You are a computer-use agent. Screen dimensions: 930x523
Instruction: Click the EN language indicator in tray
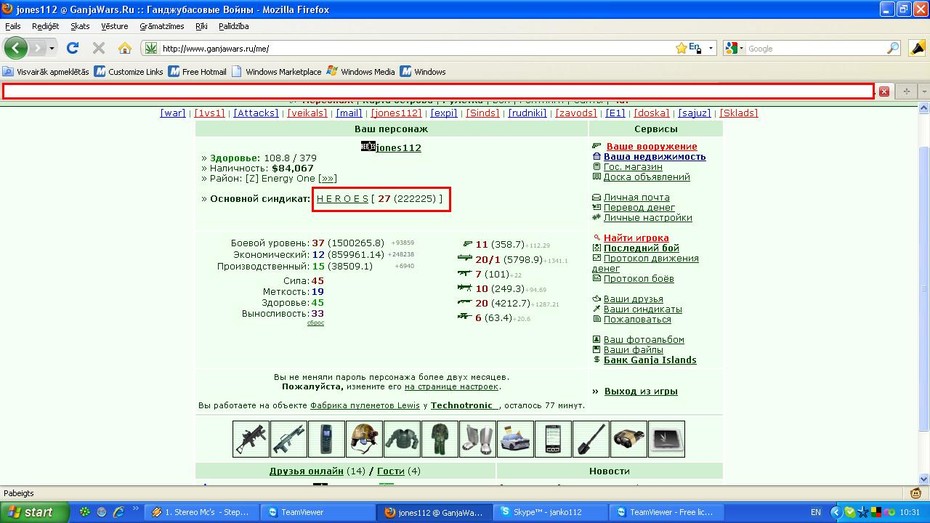(816, 512)
